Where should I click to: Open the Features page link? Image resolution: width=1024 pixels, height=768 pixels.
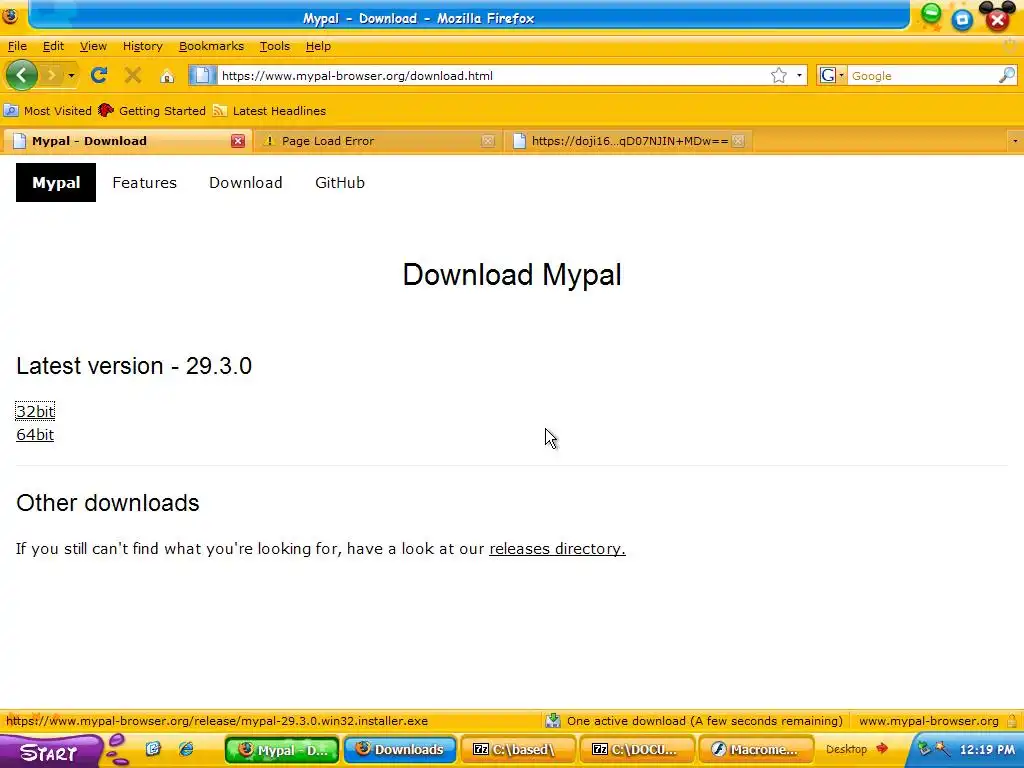coord(144,182)
